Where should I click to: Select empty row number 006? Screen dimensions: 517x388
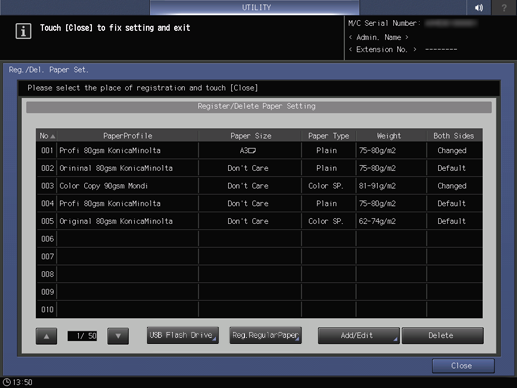(x=259, y=239)
